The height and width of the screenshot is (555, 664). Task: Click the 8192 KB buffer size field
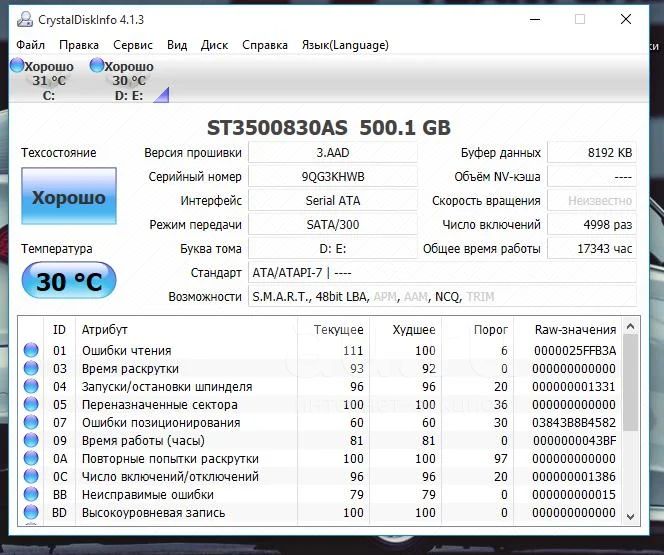click(x=592, y=152)
